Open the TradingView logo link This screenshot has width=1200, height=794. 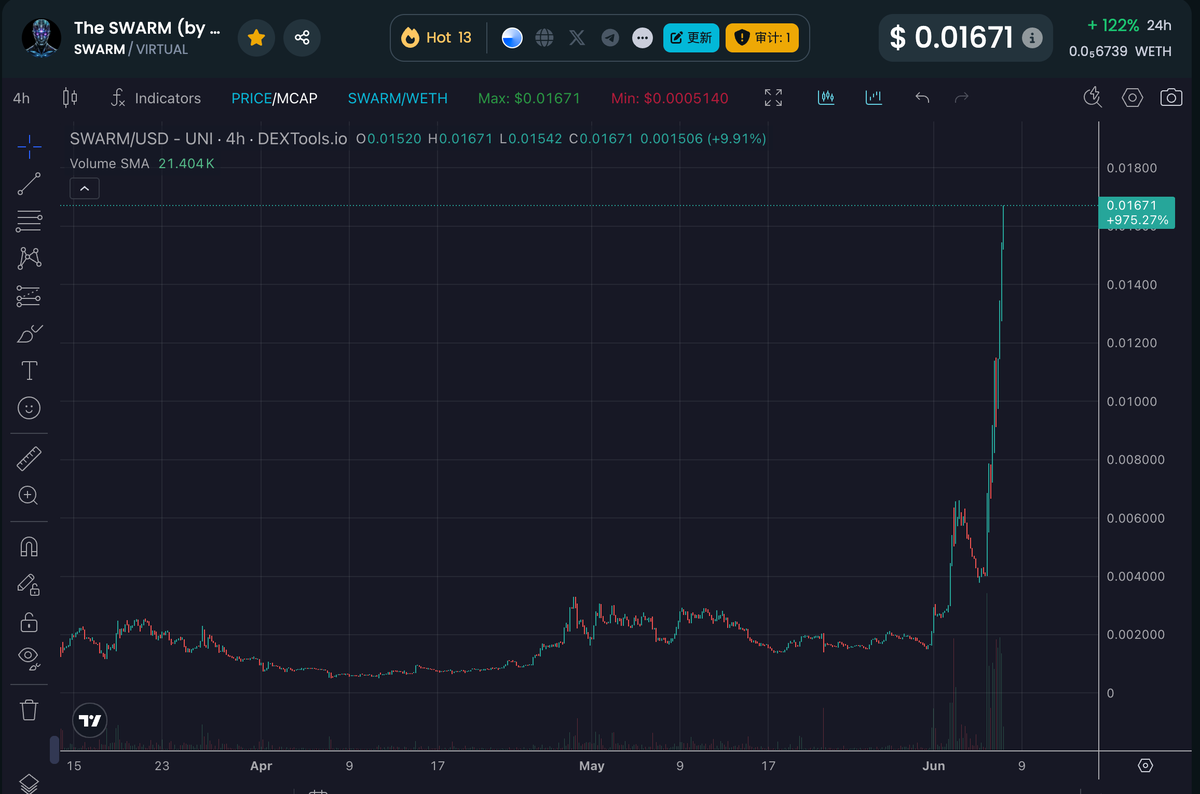(x=90, y=720)
